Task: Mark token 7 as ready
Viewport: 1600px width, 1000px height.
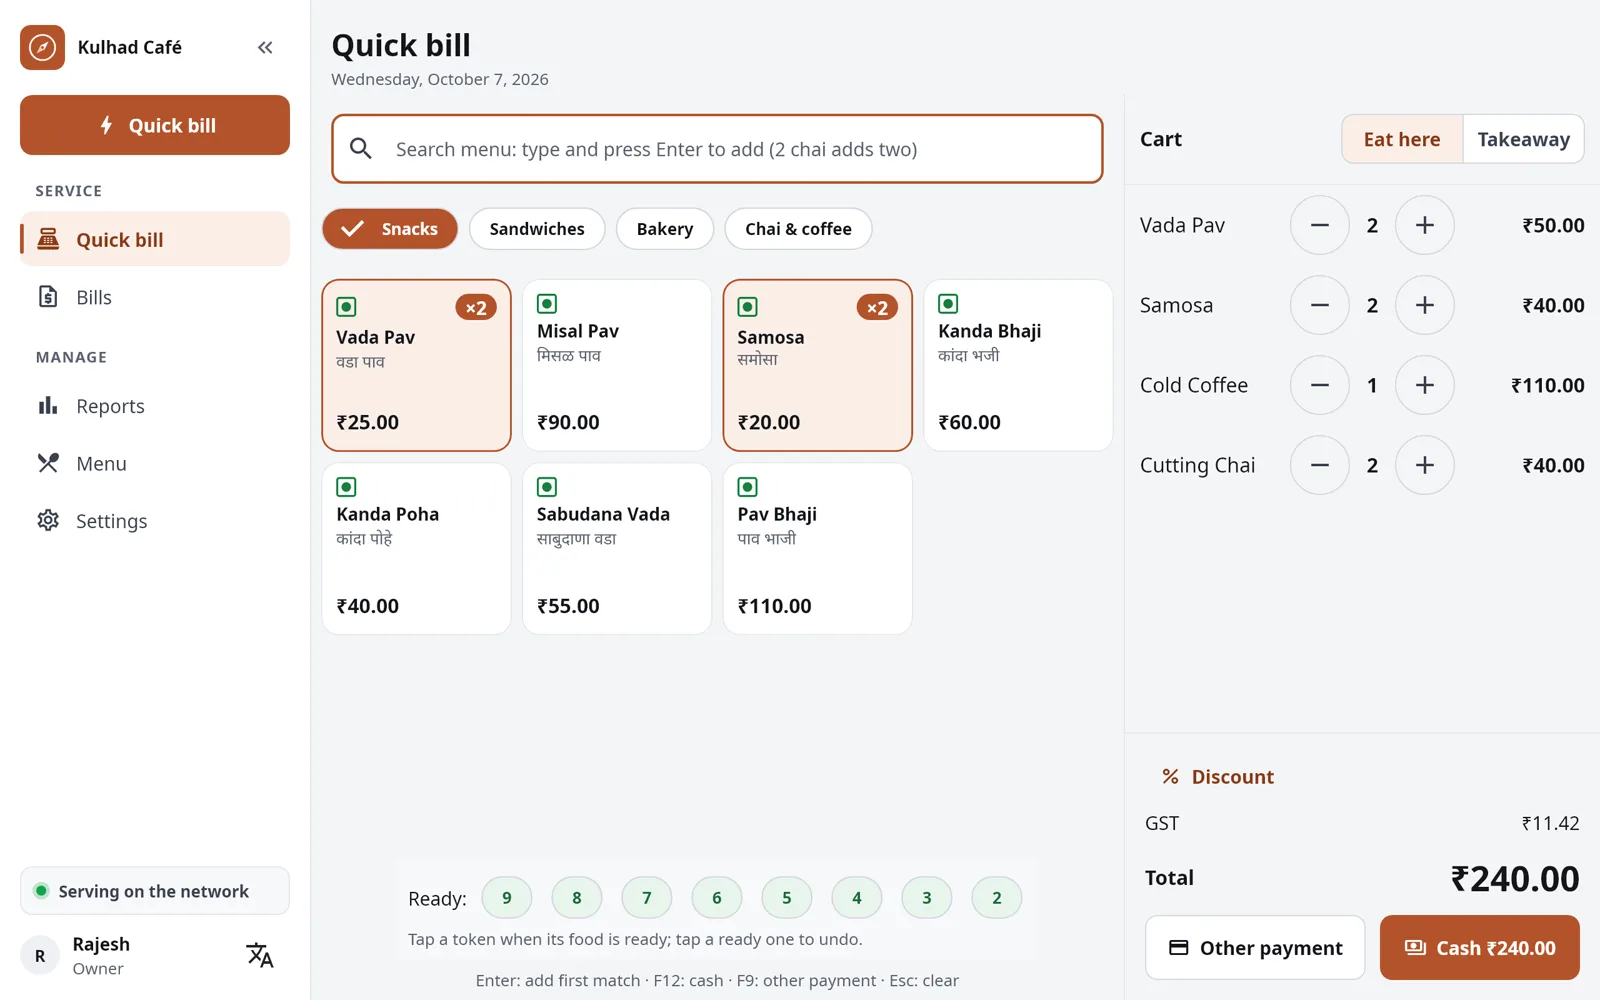Action: click(x=647, y=898)
